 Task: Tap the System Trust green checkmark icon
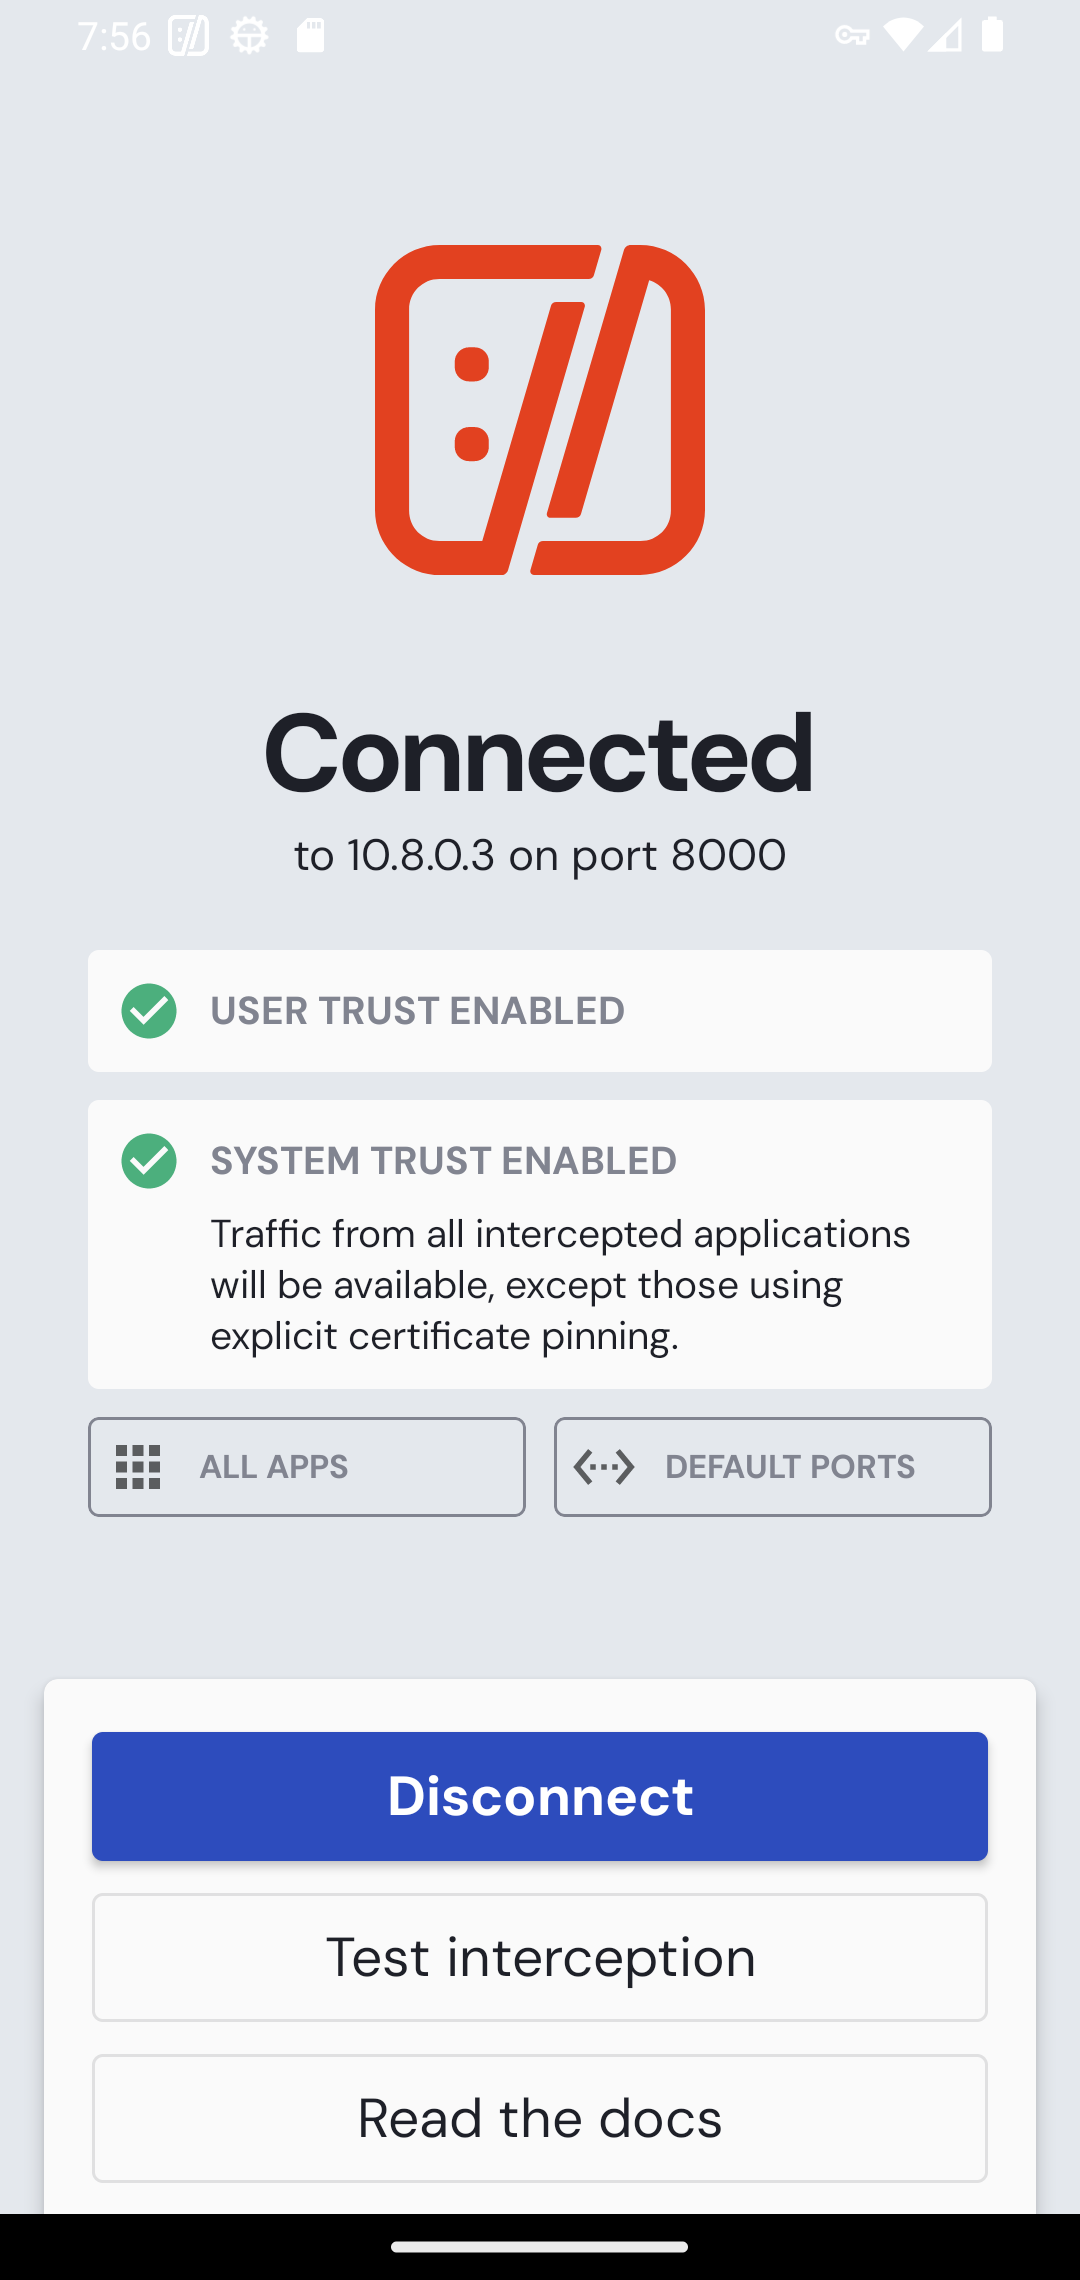[149, 1161]
